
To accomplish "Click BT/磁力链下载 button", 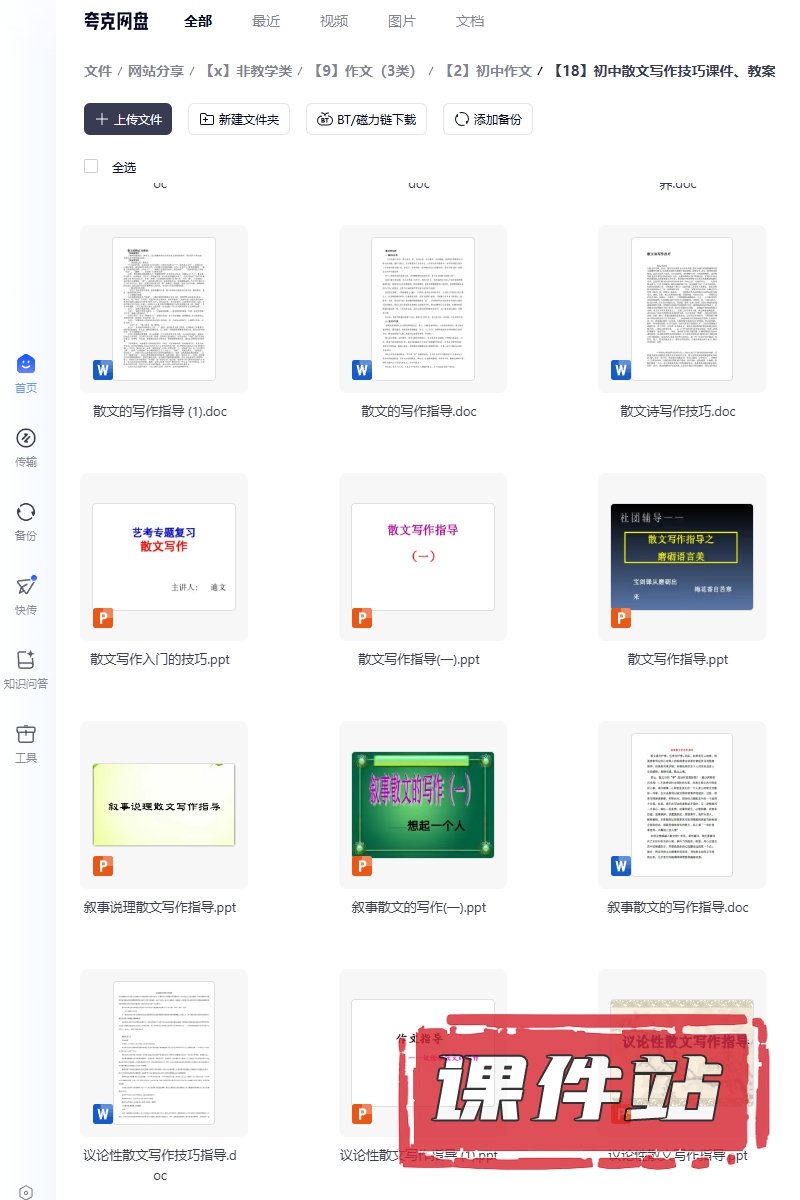I will click(x=367, y=119).
